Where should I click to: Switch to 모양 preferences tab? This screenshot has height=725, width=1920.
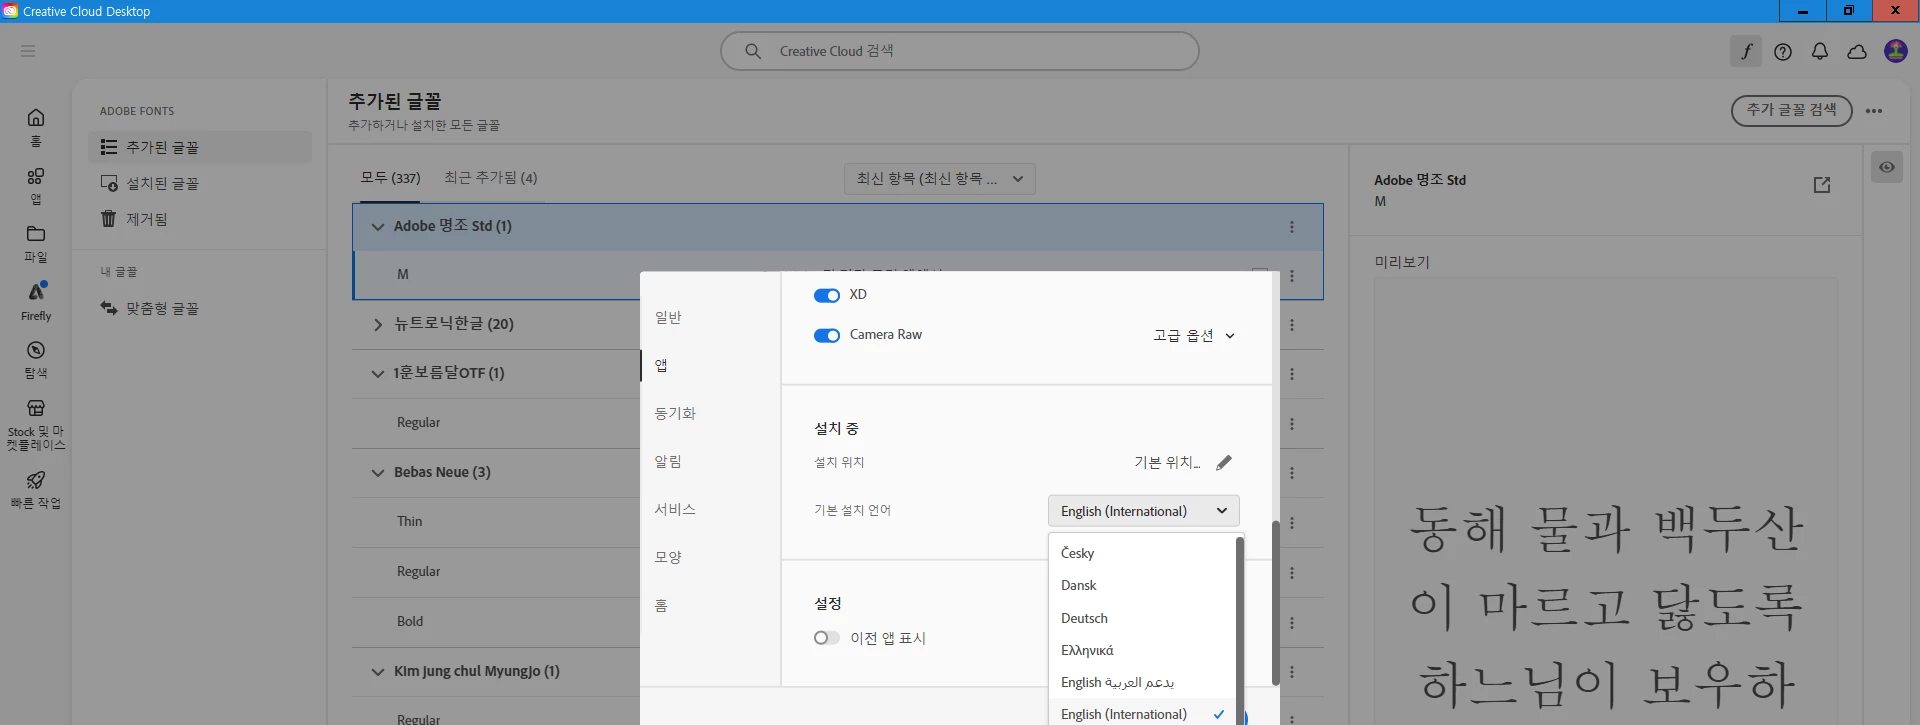coord(668,557)
